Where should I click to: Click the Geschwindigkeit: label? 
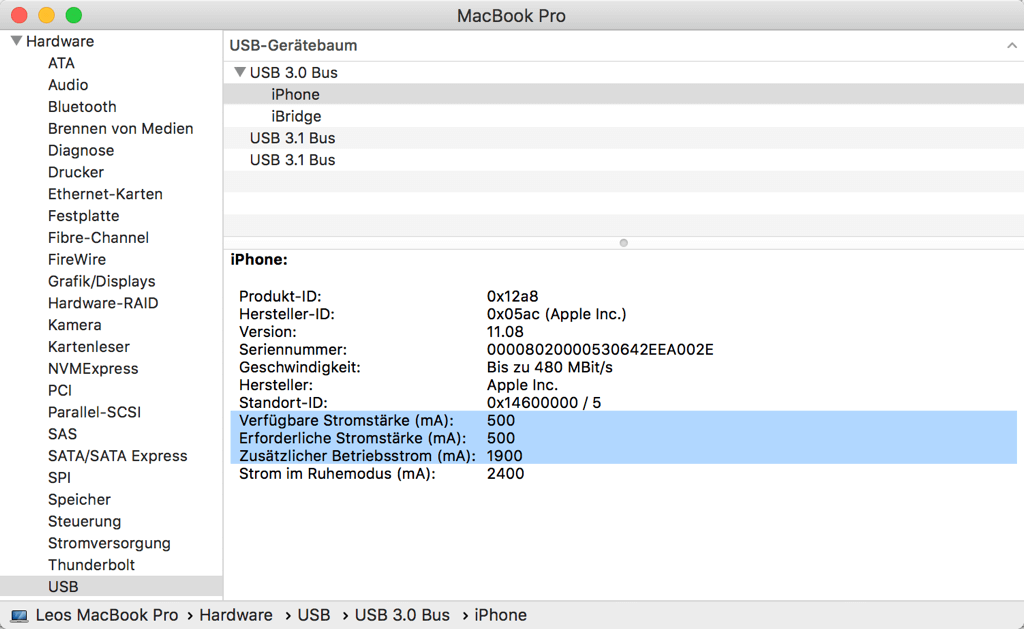coord(300,367)
